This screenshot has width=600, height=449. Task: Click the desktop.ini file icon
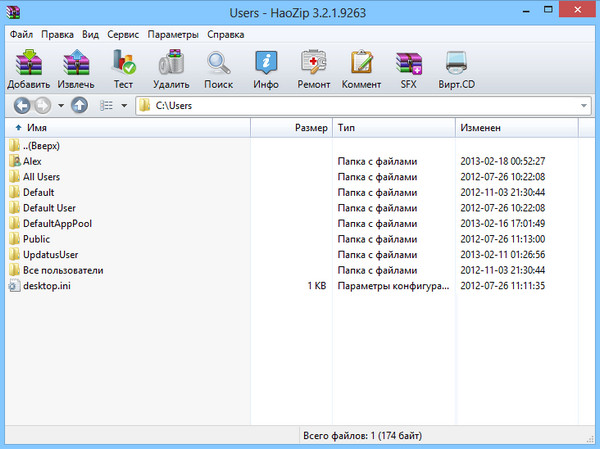pos(15,286)
